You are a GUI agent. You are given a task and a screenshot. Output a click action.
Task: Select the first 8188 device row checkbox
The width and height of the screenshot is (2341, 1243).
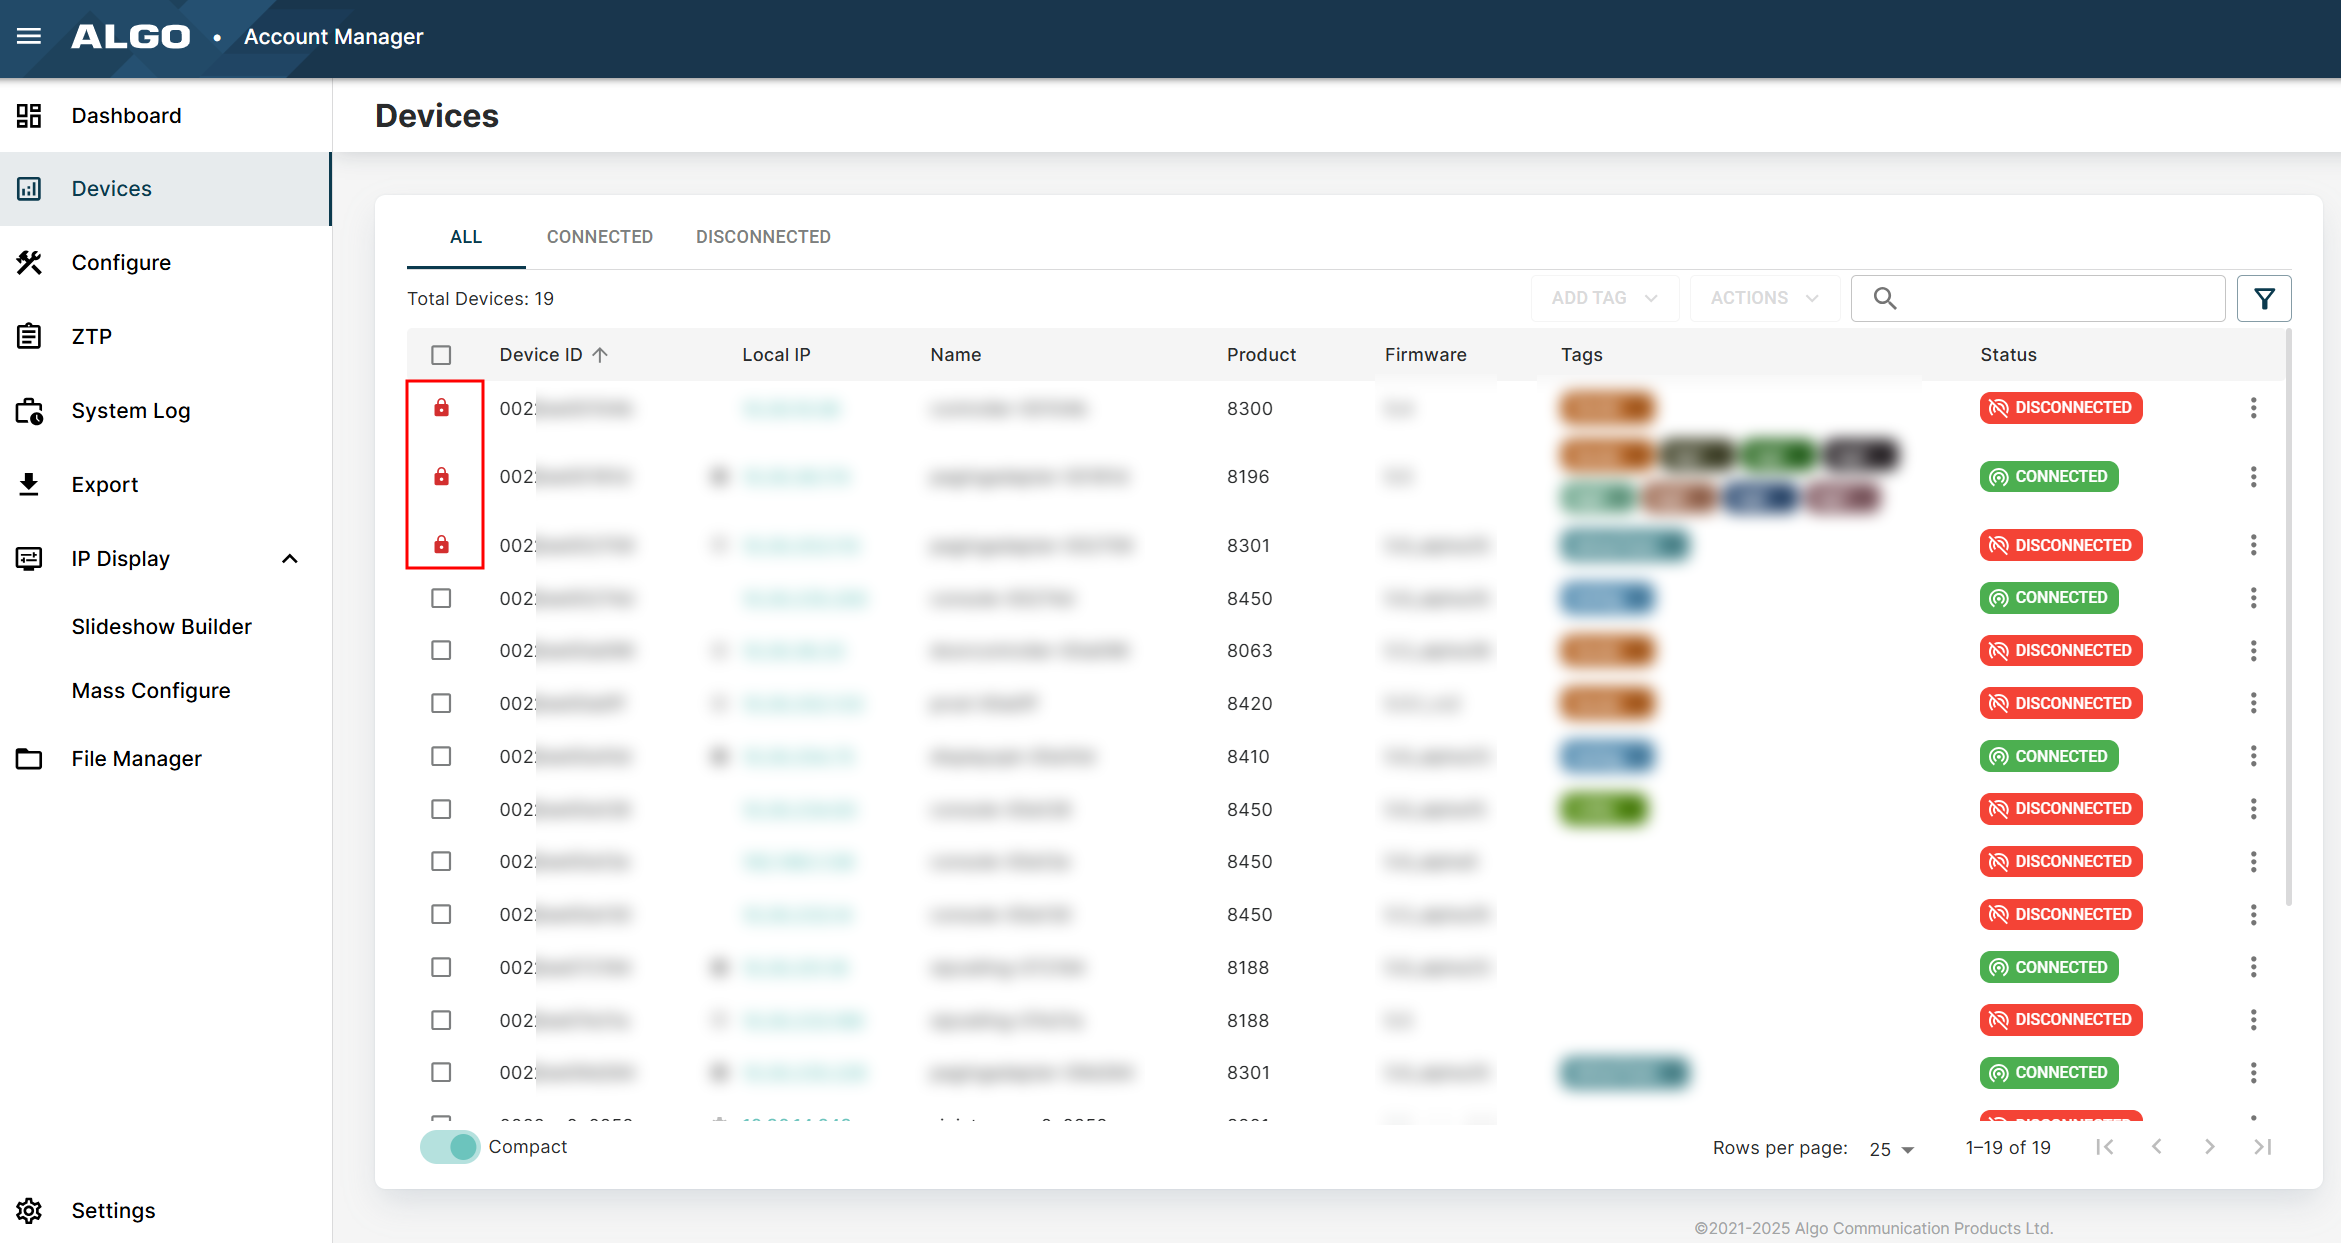[x=441, y=968]
